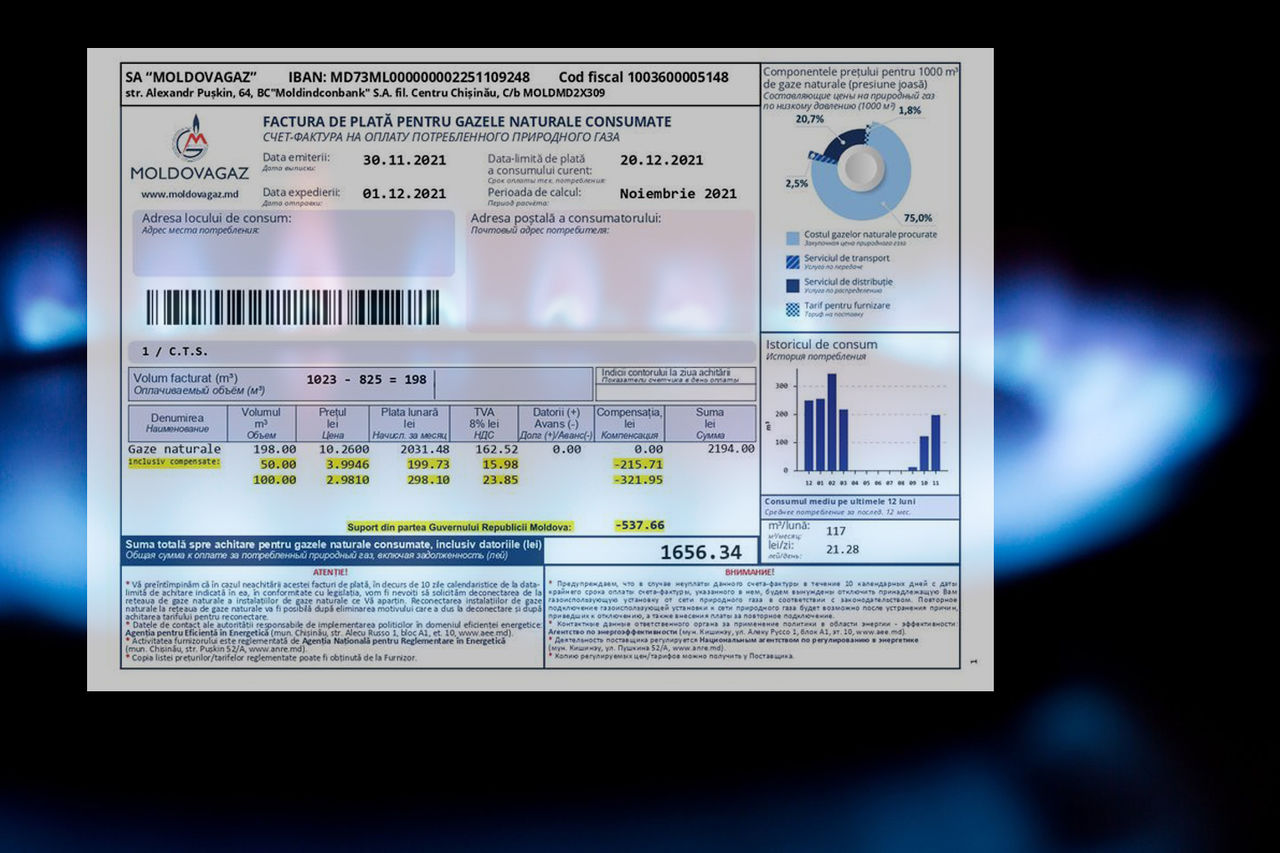Click the 'Denumirea' column header
1280x853 pixels.
pyautogui.click(x=178, y=422)
